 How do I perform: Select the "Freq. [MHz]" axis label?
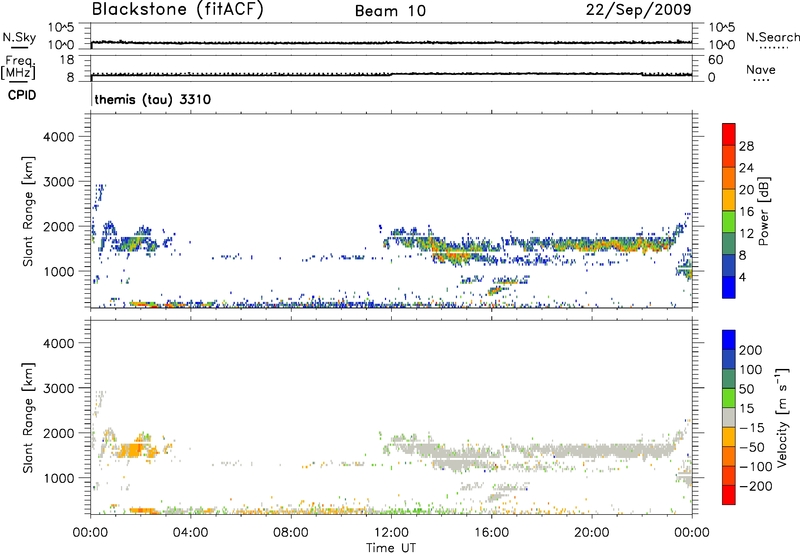pyautogui.click(x=18, y=67)
